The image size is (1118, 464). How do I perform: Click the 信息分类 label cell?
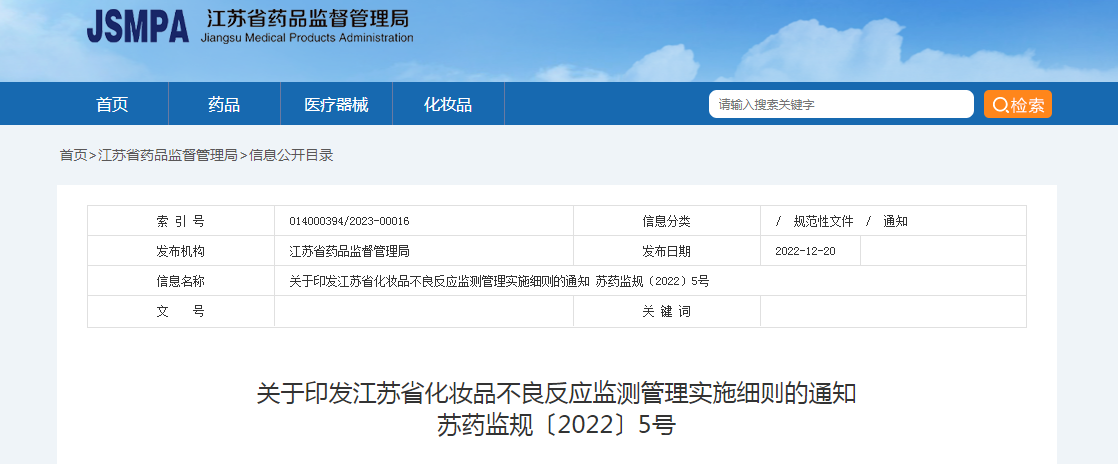click(x=666, y=221)
